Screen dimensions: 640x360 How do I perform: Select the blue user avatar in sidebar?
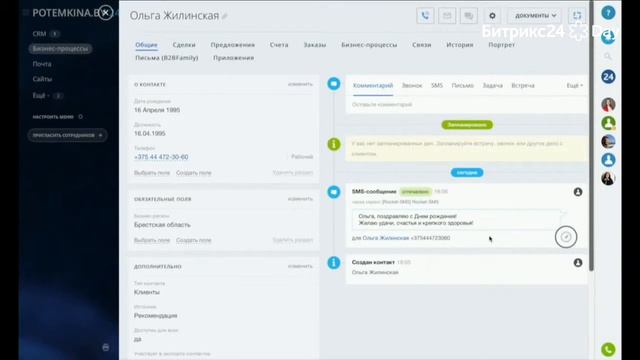point(608,160)
